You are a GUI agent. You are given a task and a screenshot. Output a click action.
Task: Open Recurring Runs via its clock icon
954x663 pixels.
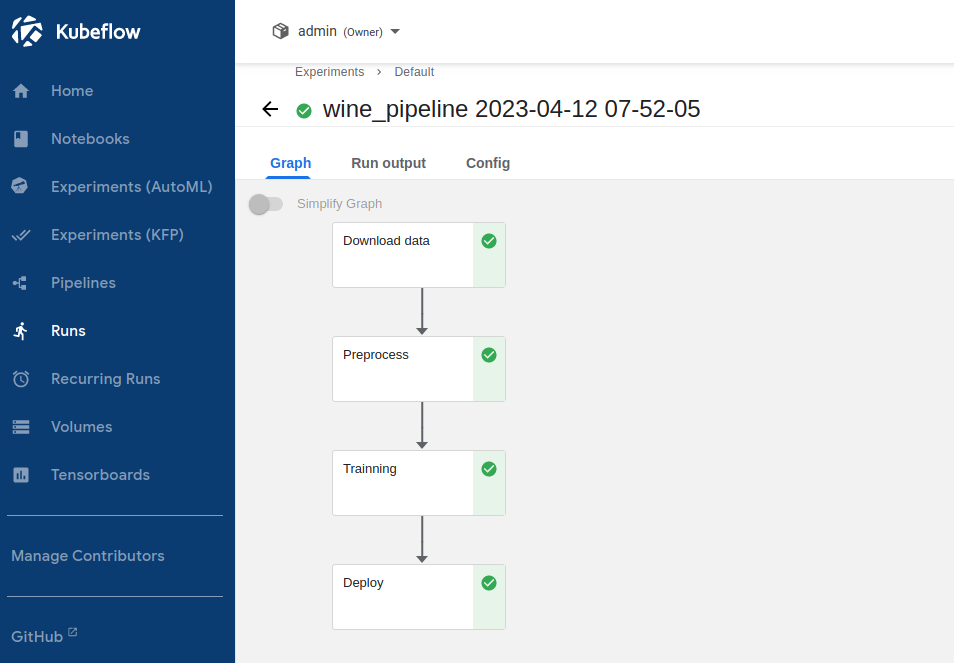coord(21,378)
